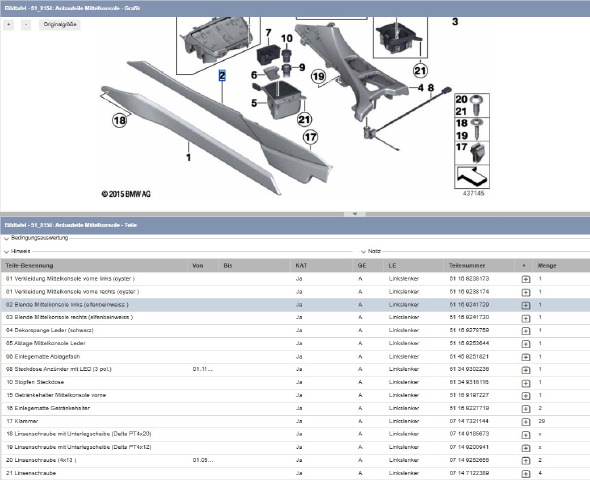
Task: Click the plus column header
Action: 524,266
